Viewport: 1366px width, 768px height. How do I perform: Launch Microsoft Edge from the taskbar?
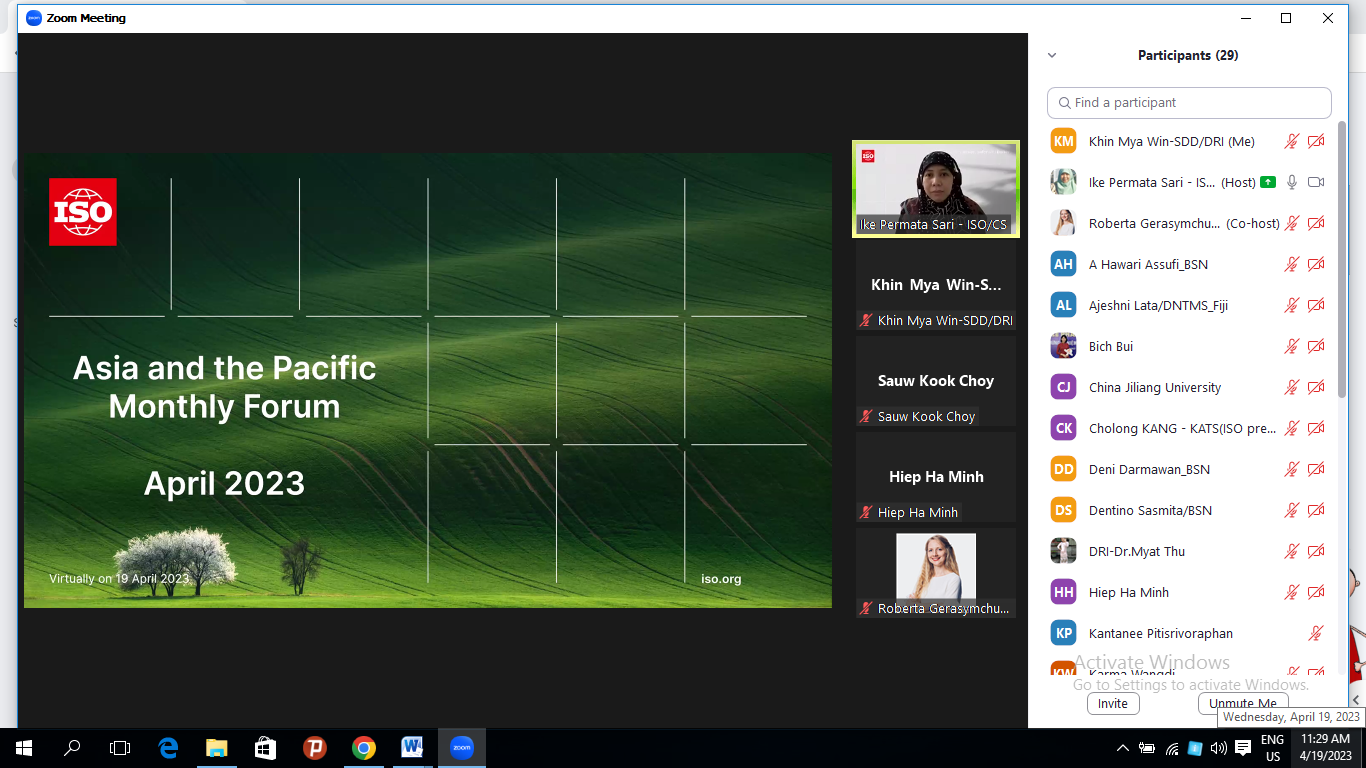[168, 748]
